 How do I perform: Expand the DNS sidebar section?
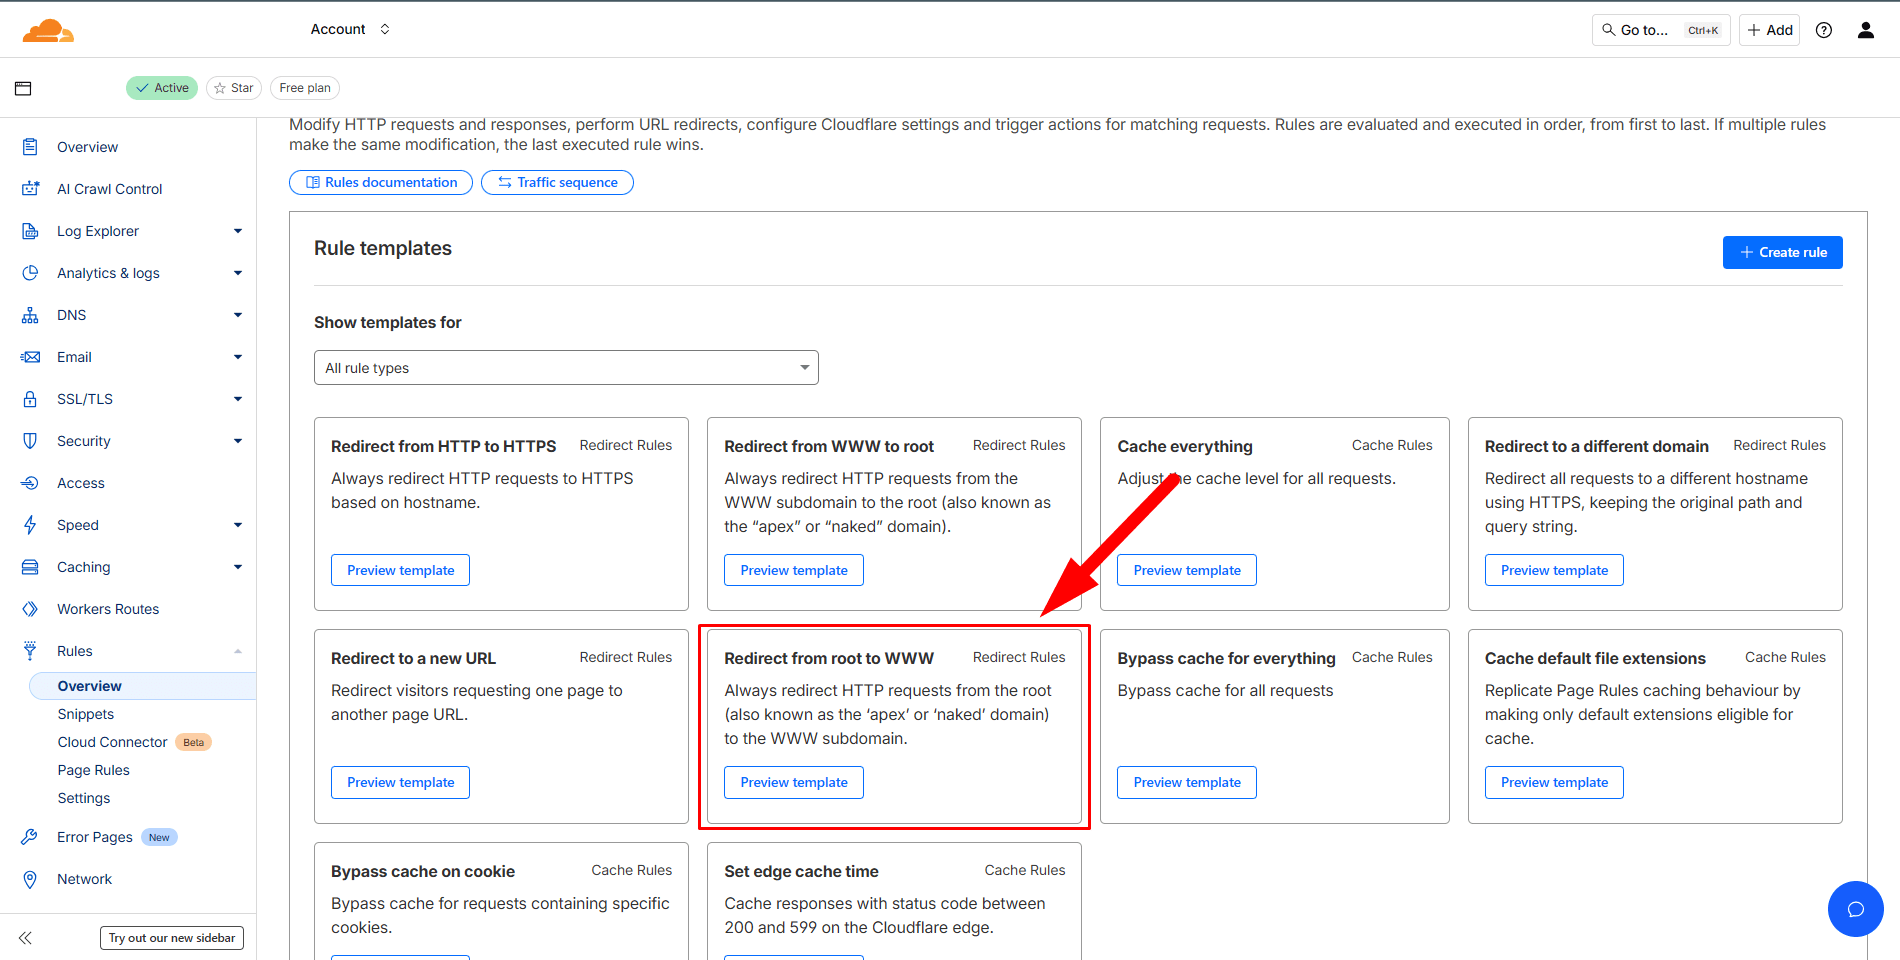pyautogui.click(x=238, y=315)
